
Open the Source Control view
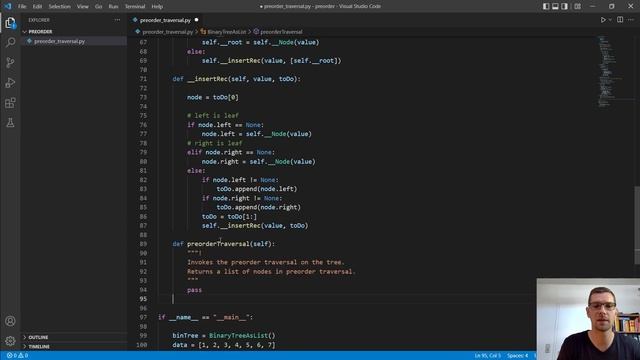point(10,62)
